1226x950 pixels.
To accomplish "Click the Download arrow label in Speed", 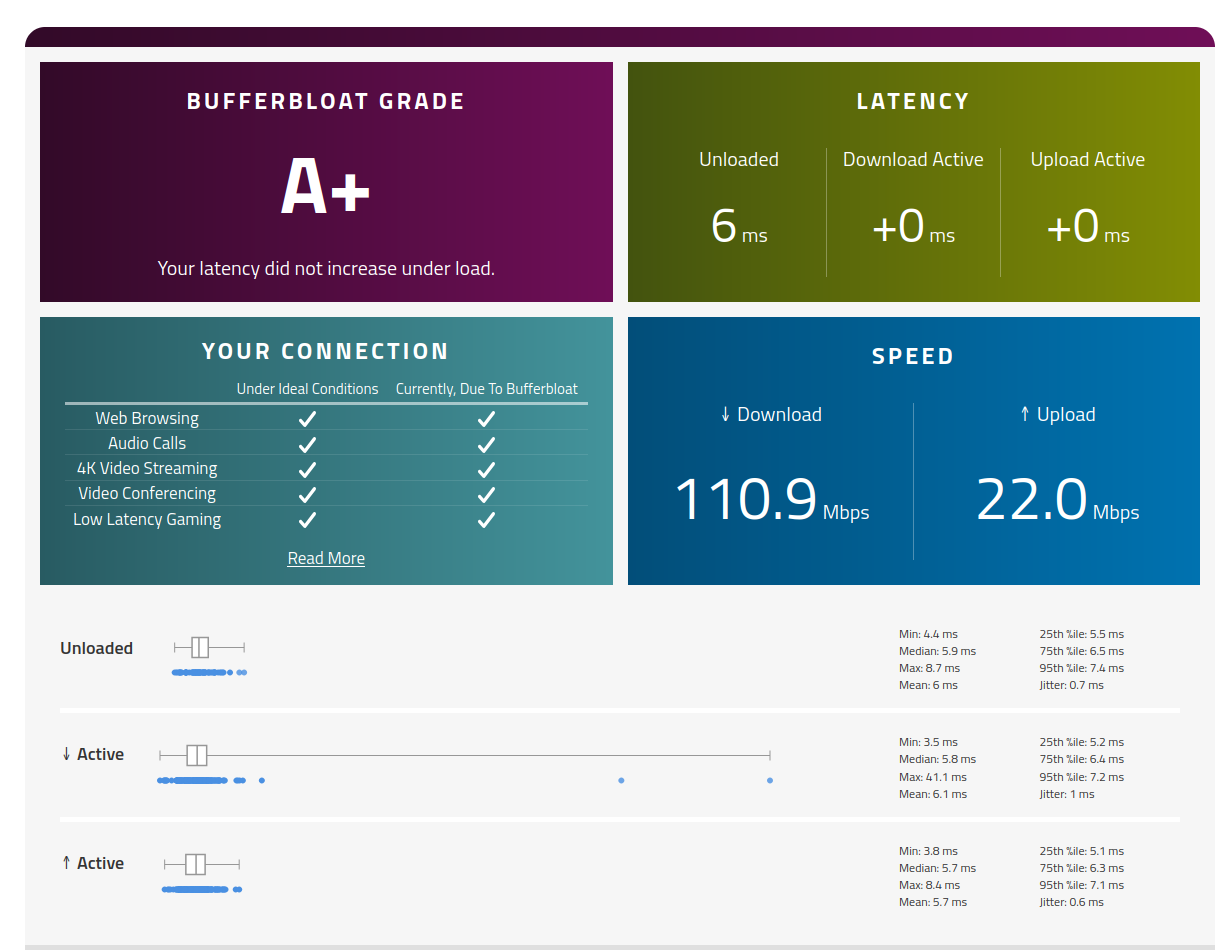I will tap(770, 414).
